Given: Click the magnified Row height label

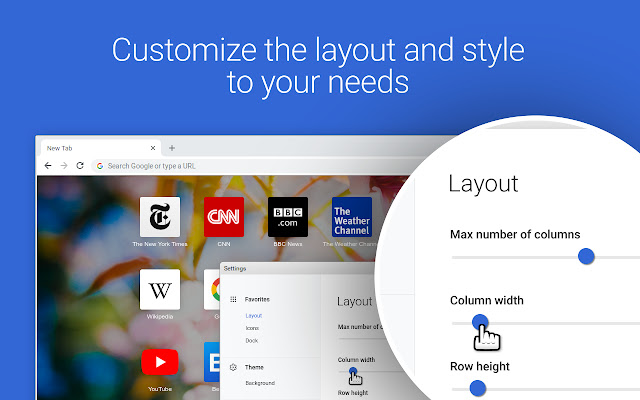Looking at the screenshot, I should pos(480,367).
